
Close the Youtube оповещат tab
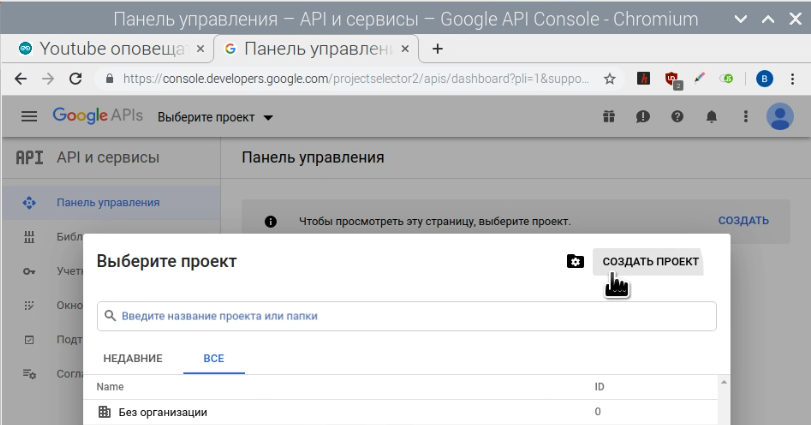click(201, 49)
